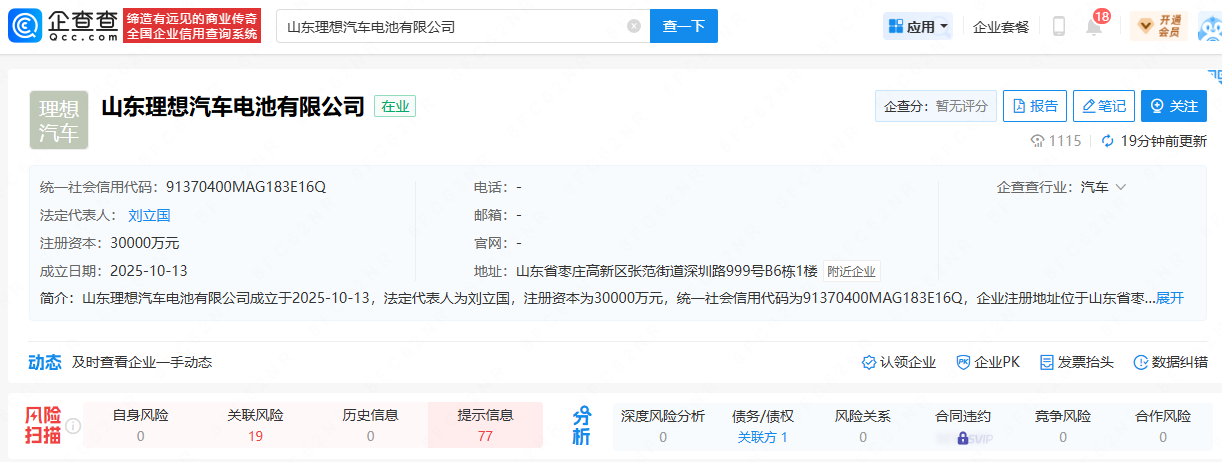This screenshot has height=462, width=1222.
Task: Click the 报告 report button
Action: 1035,106
